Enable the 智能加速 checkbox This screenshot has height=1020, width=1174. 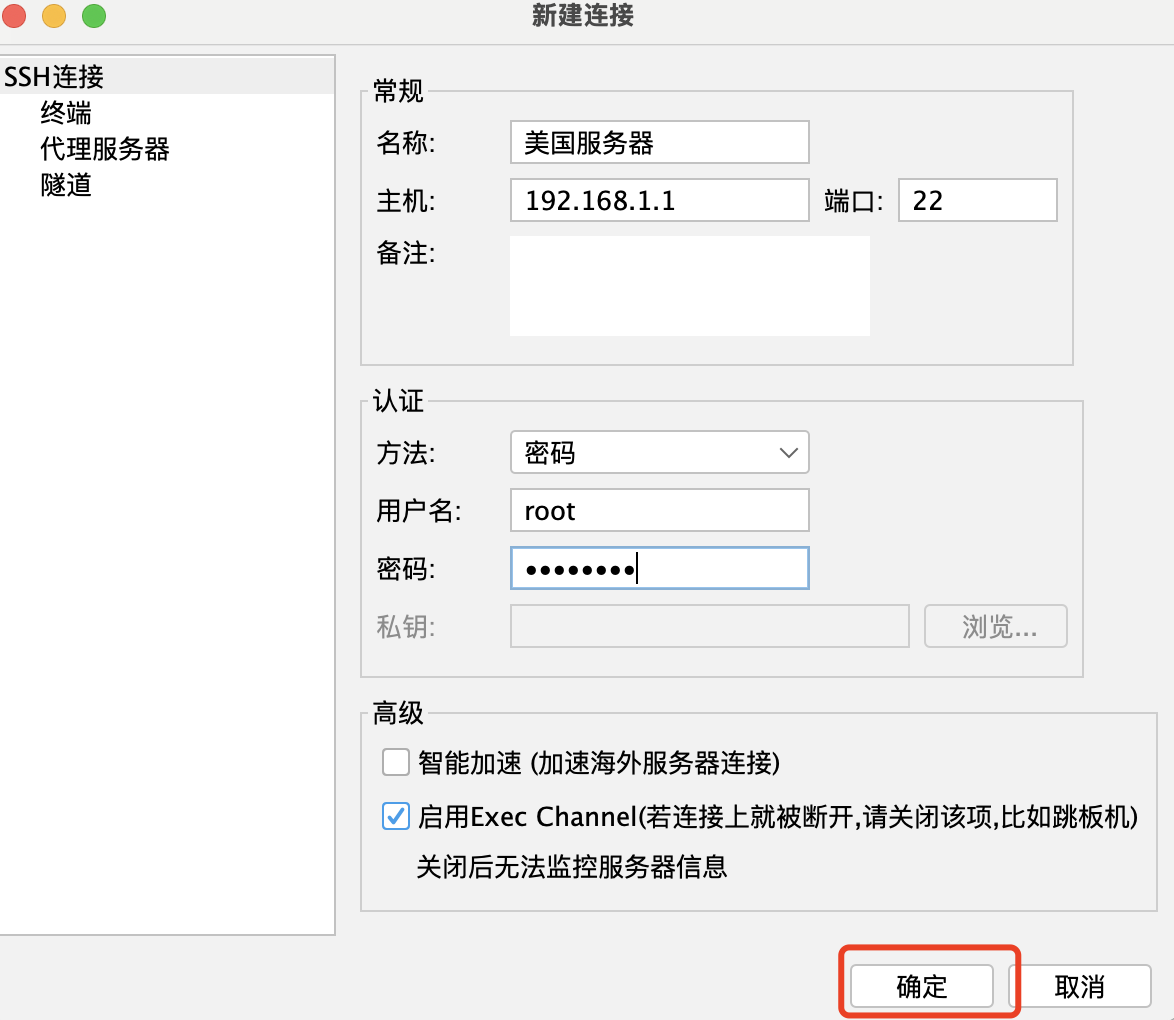(x=396, y=763)
